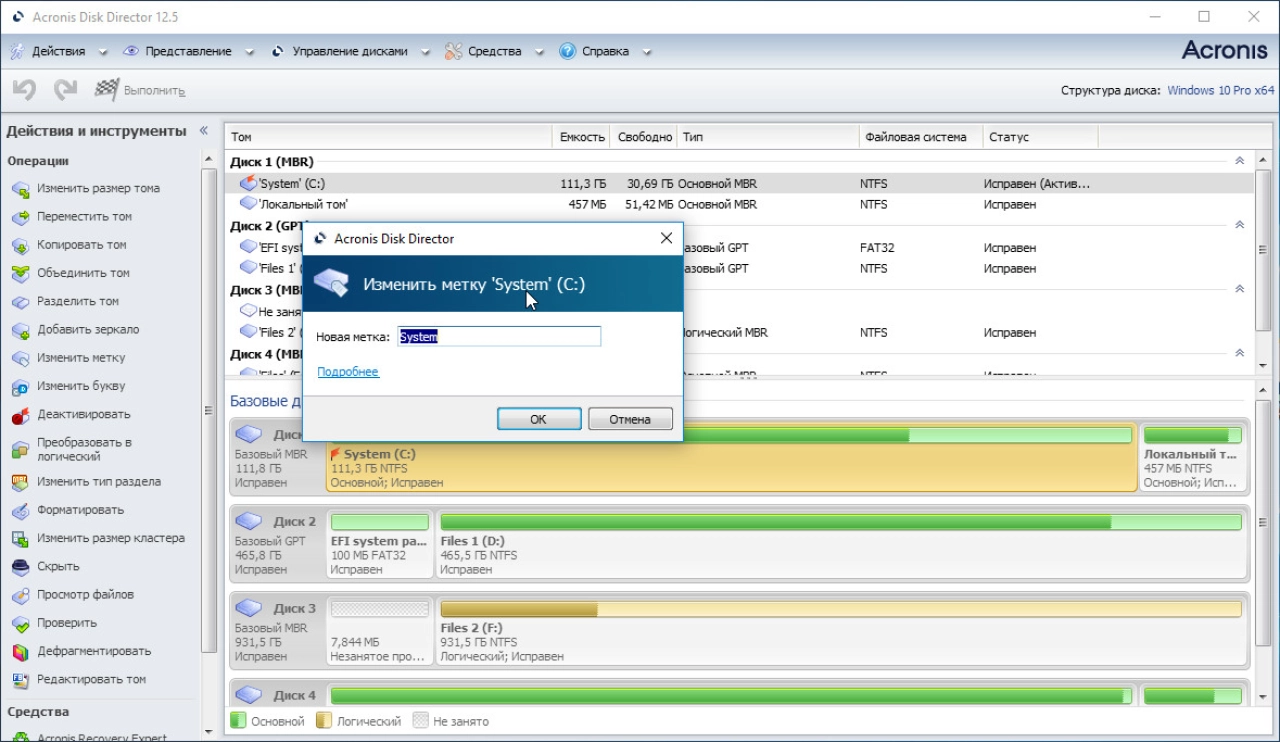This screenshot has height=742, width=1280.
Task: Click the Defragment icon (Дефрагментировать)
Action: pos(20,651)
